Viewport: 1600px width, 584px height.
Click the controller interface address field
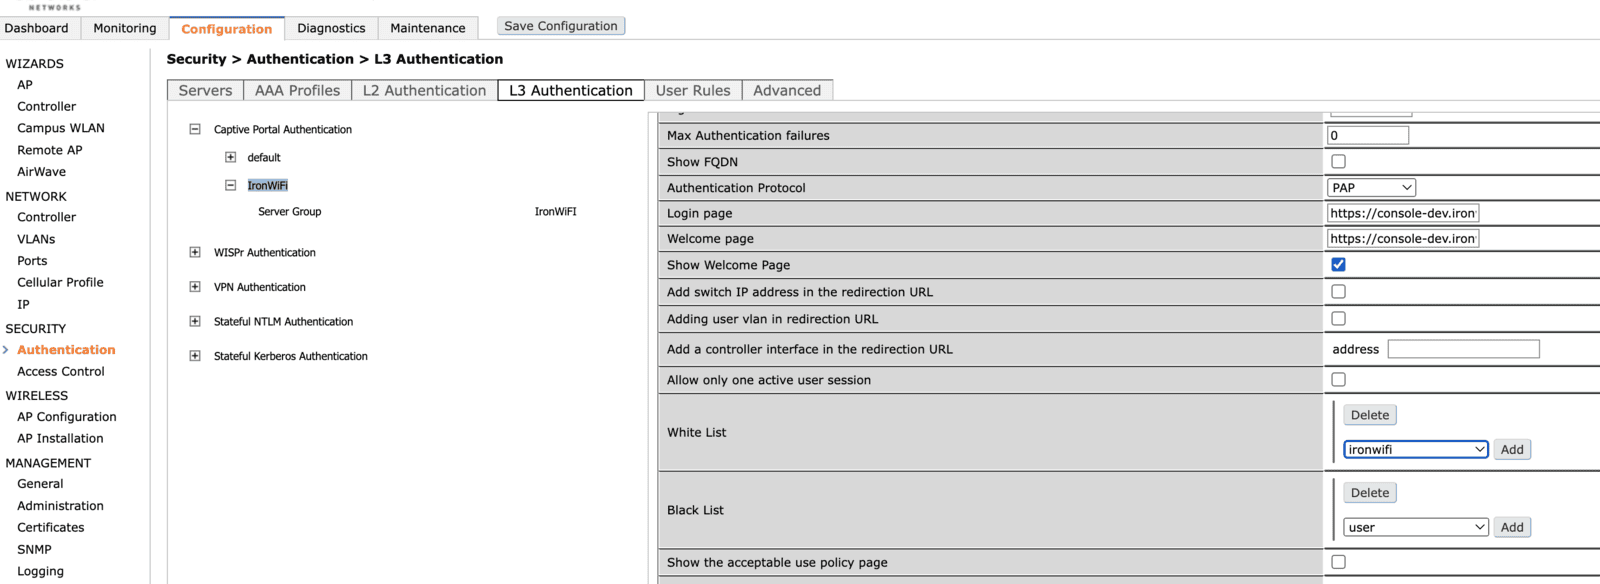point(1464,349)
